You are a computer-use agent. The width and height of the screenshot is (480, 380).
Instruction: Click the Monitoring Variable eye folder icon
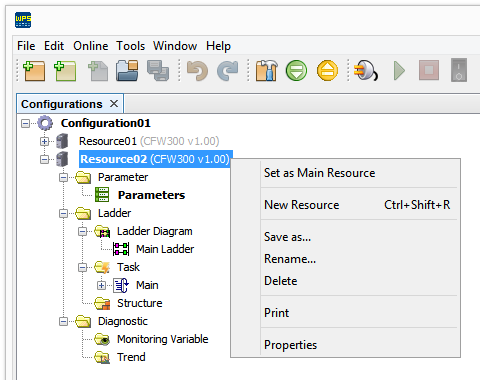click(102, 339)
